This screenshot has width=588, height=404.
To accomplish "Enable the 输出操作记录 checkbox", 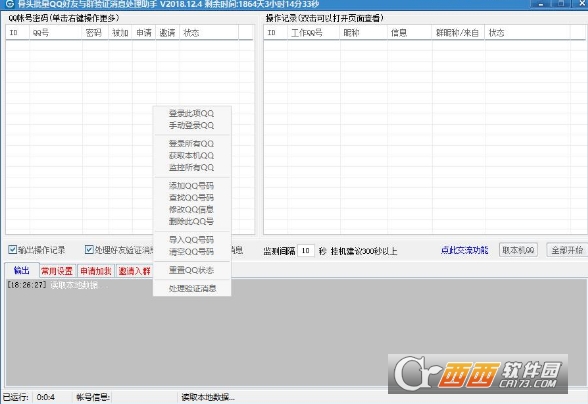I will (13, 249).
